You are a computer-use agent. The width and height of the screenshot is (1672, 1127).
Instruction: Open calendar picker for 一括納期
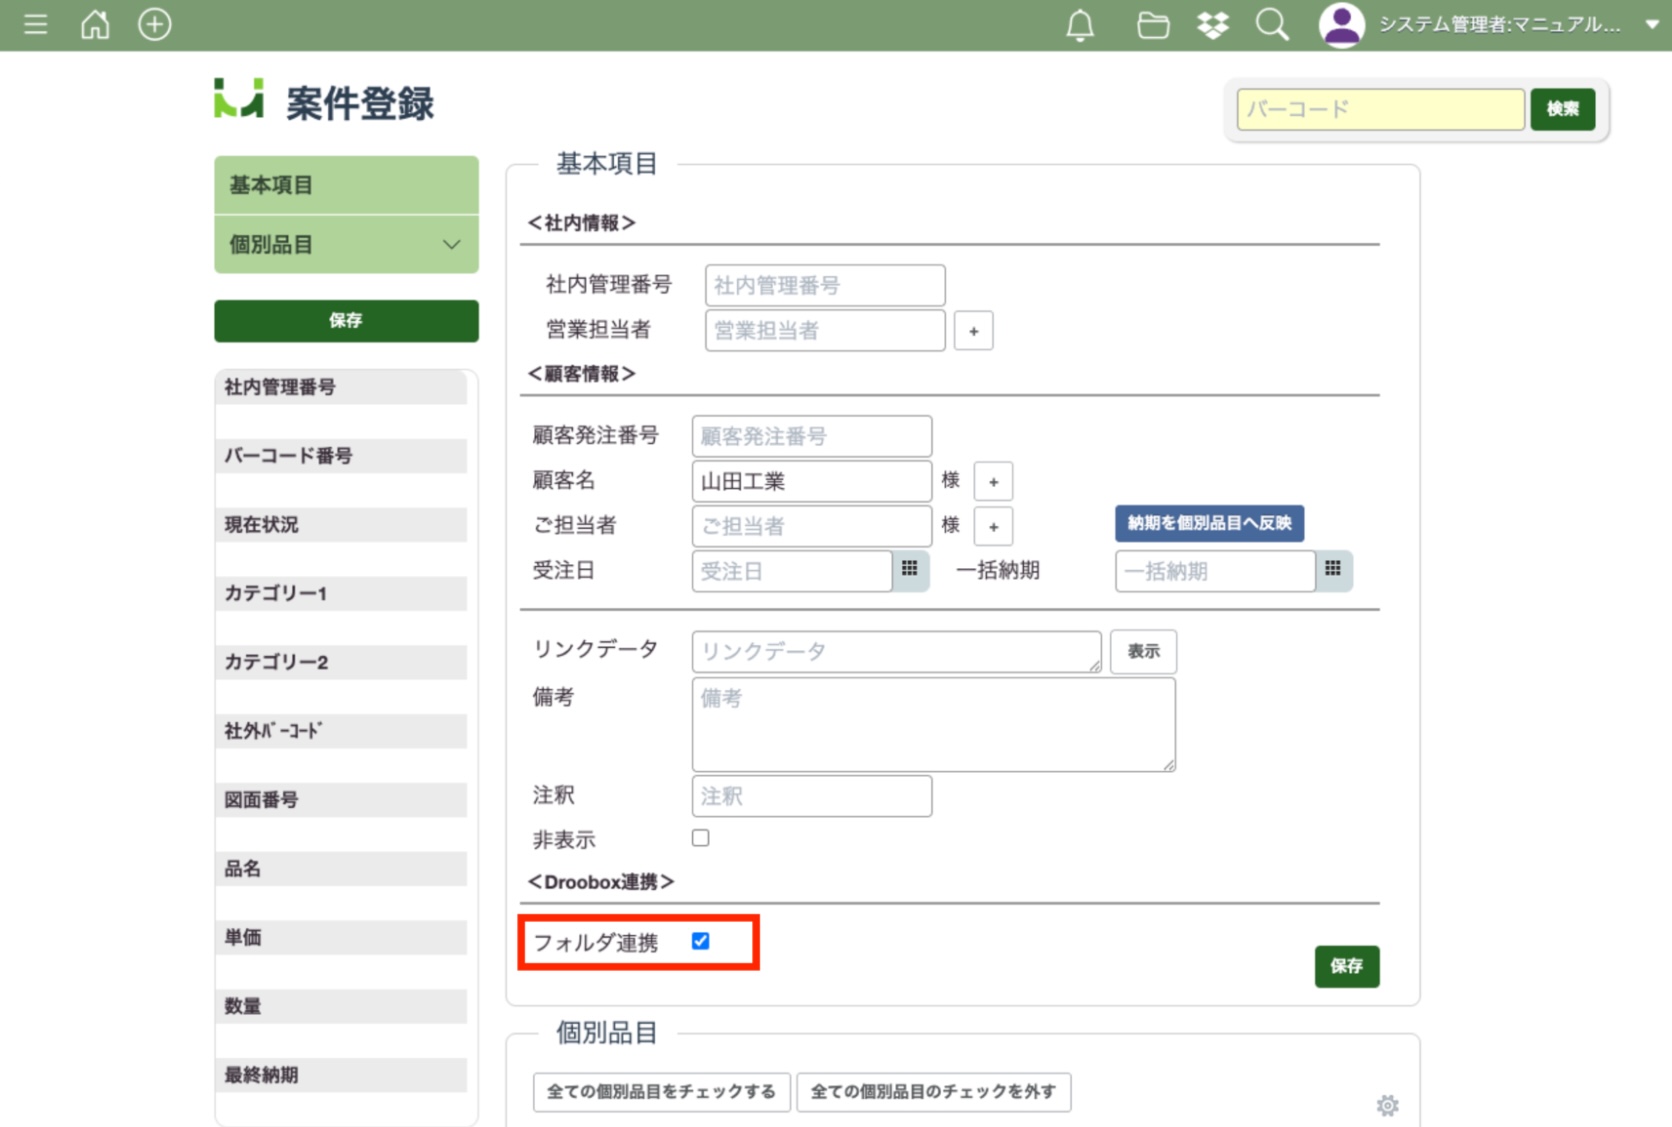(1332, 570)
